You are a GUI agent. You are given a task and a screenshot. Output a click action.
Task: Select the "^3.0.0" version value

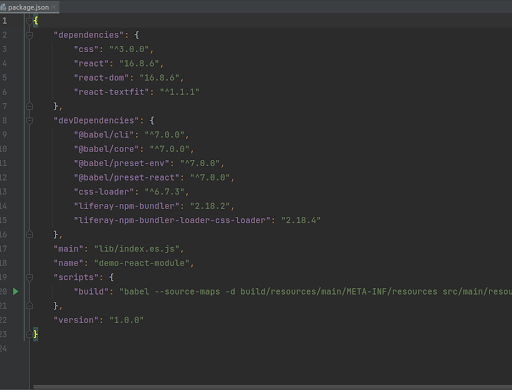129,49
